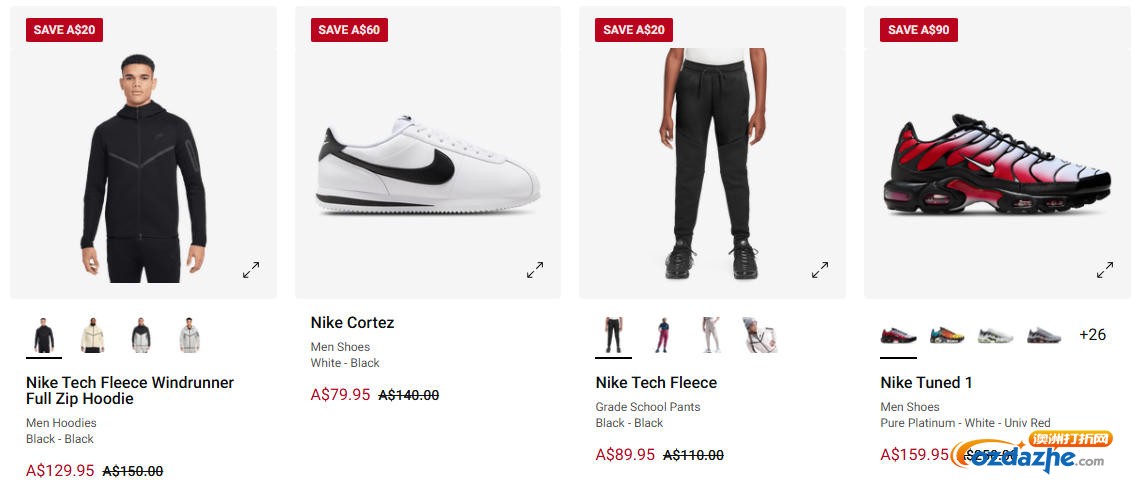Show 26 more Tuned 1 colours
The width and height of the screenshot is (1135, 486).
[x=1092, y=335]
